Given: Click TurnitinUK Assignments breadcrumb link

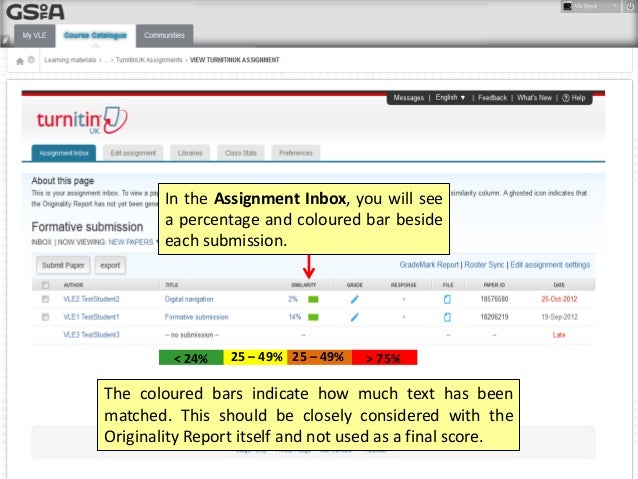Looking at the screenshot, I should [x=149, y=60].
